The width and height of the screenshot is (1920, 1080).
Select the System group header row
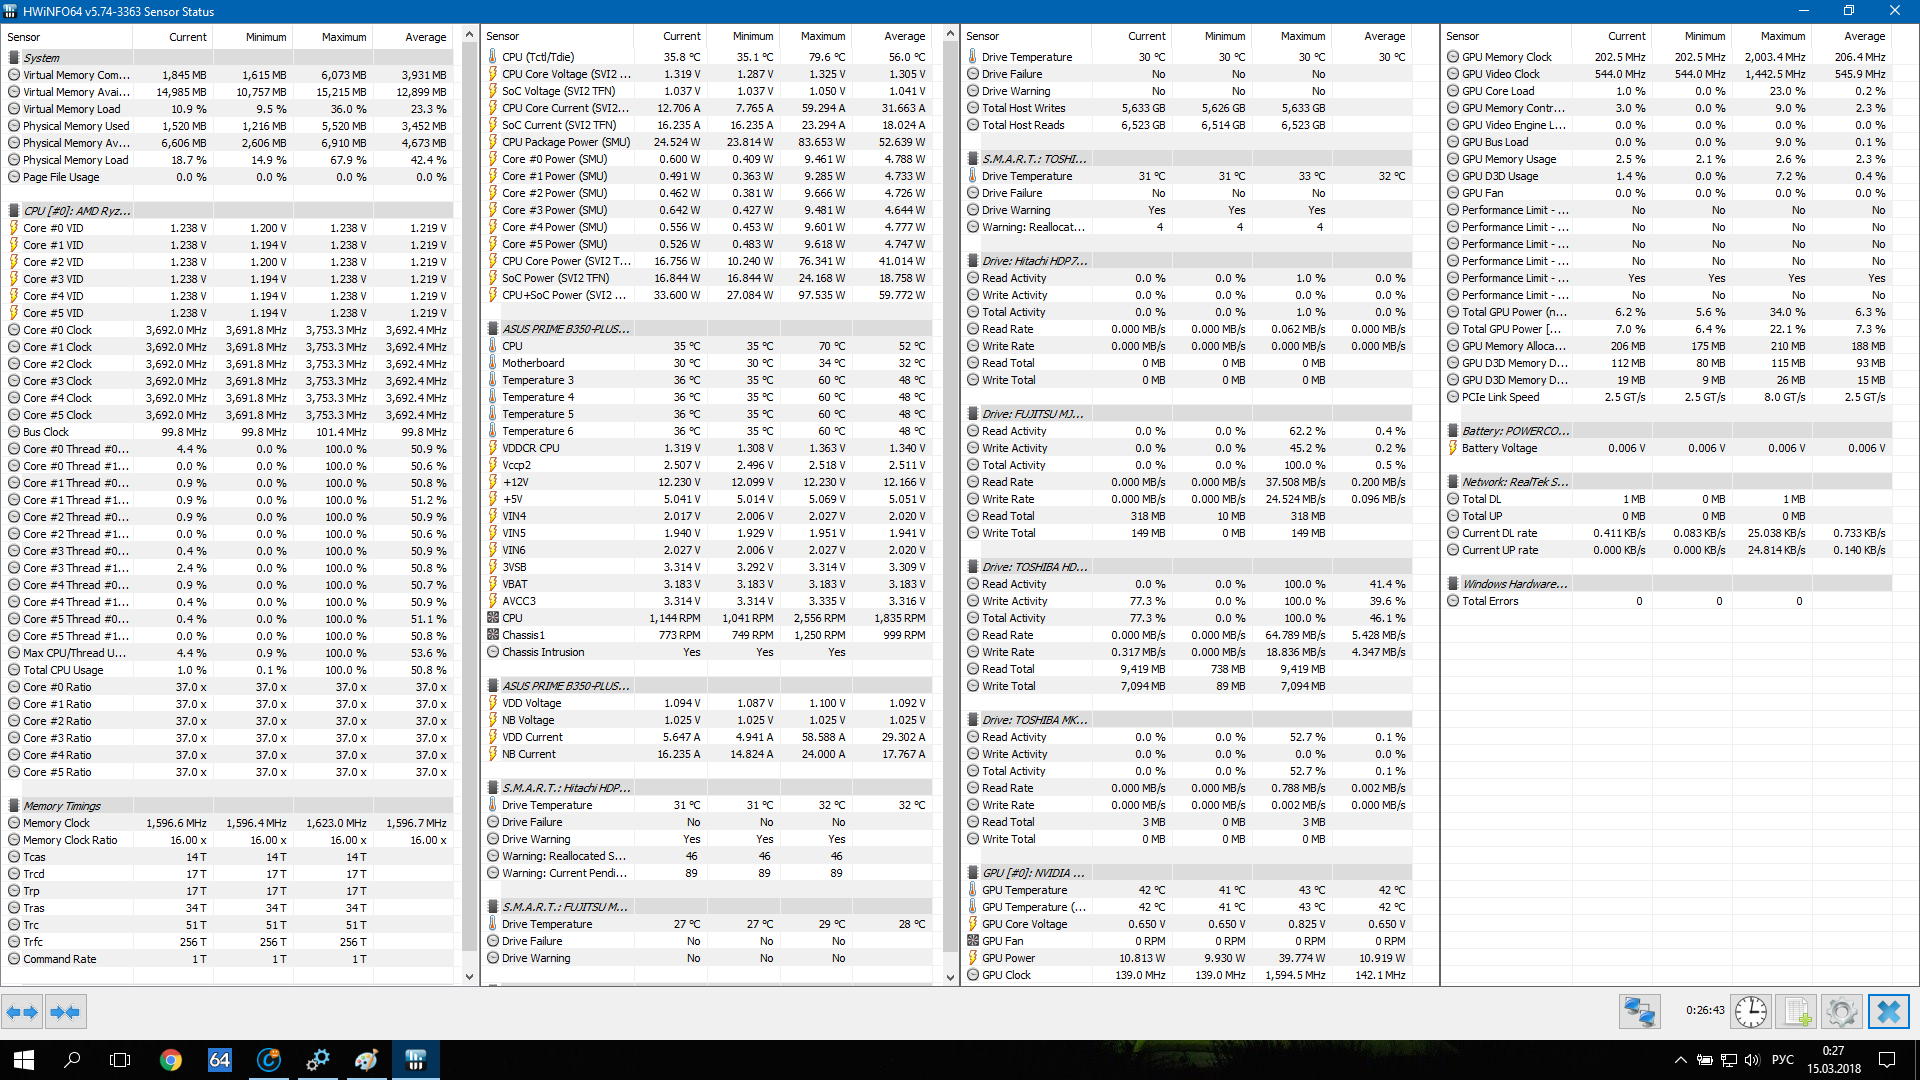tap(42, 58)
